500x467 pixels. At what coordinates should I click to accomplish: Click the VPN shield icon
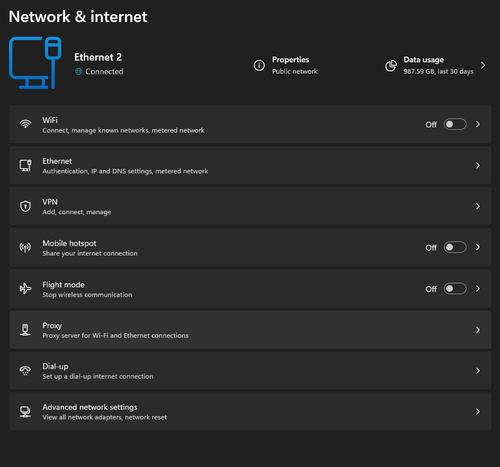click(25, 206)
